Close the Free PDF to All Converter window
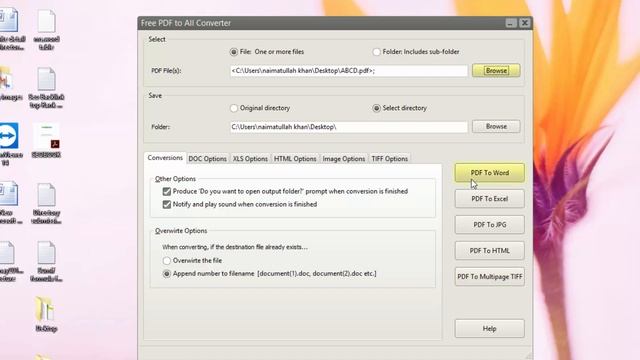 tap(525, 23)
